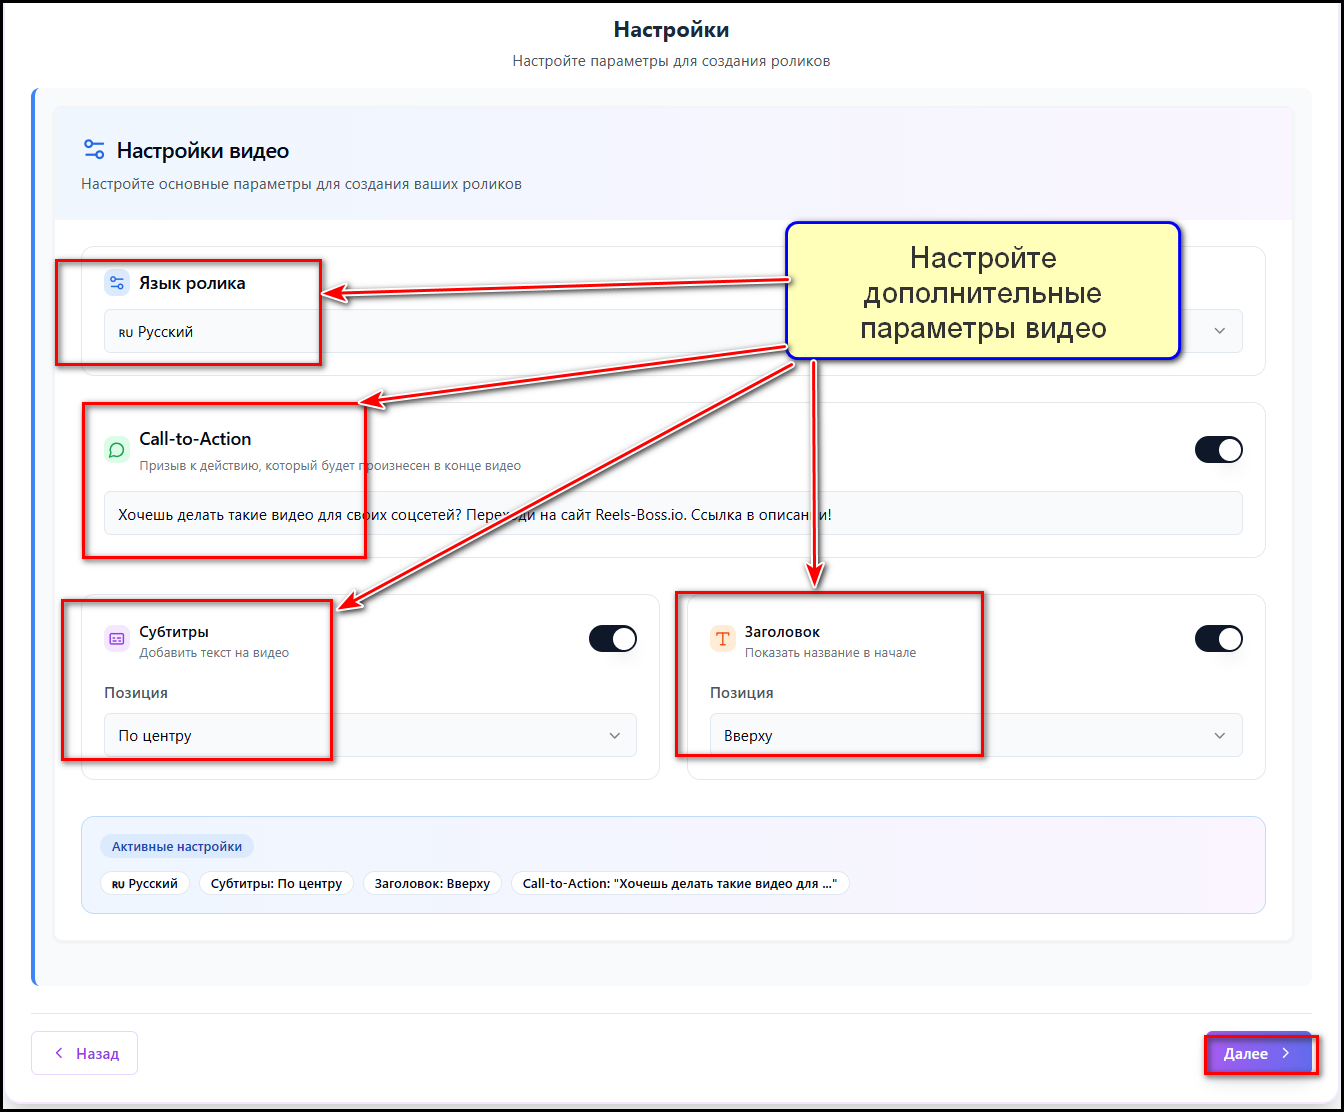
Task: Click the language icon beside Язык ролика
Action: [117, 283]
